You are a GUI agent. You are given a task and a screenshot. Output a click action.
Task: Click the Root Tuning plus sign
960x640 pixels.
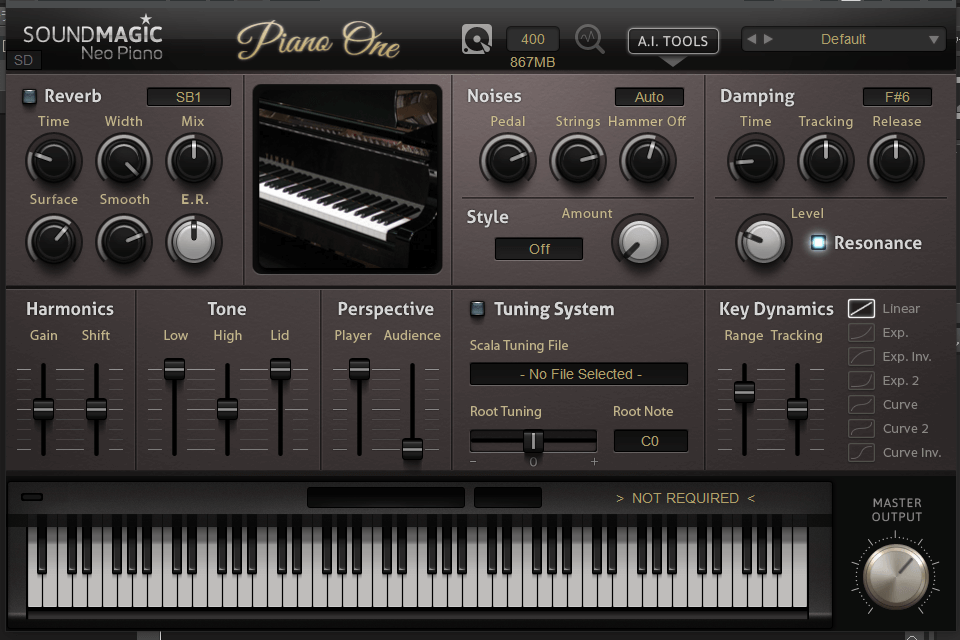click(x=594, y=462)
